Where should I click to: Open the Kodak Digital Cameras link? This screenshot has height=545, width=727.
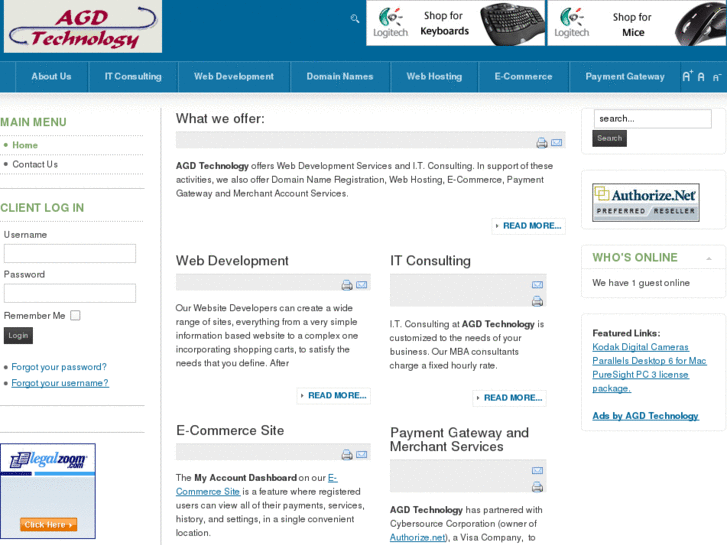click(x=640, y=347)
